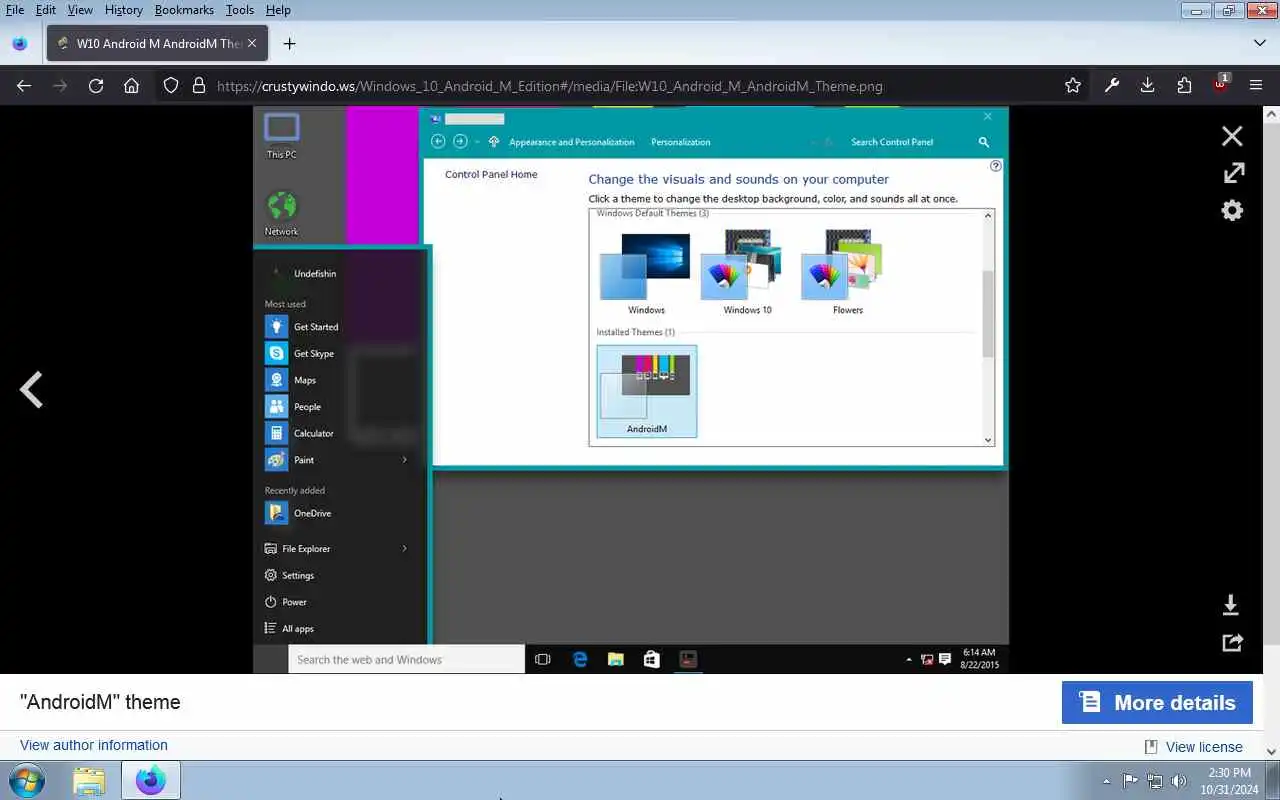The height and width of the screenshot is (800, 1280).
Task: Click the "AndroidM" theme caption text
Action: click(100, 702)
